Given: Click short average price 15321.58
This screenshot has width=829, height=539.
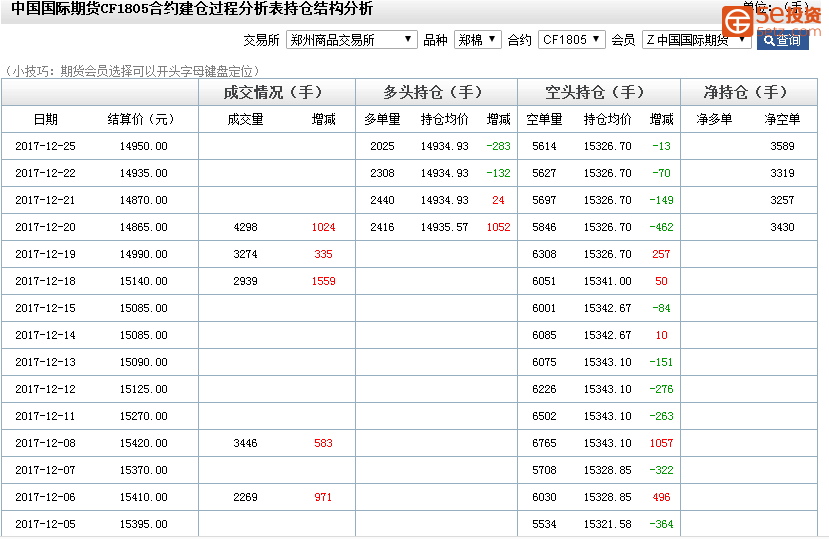Looking at the screenshot, I should coord(607,524).
